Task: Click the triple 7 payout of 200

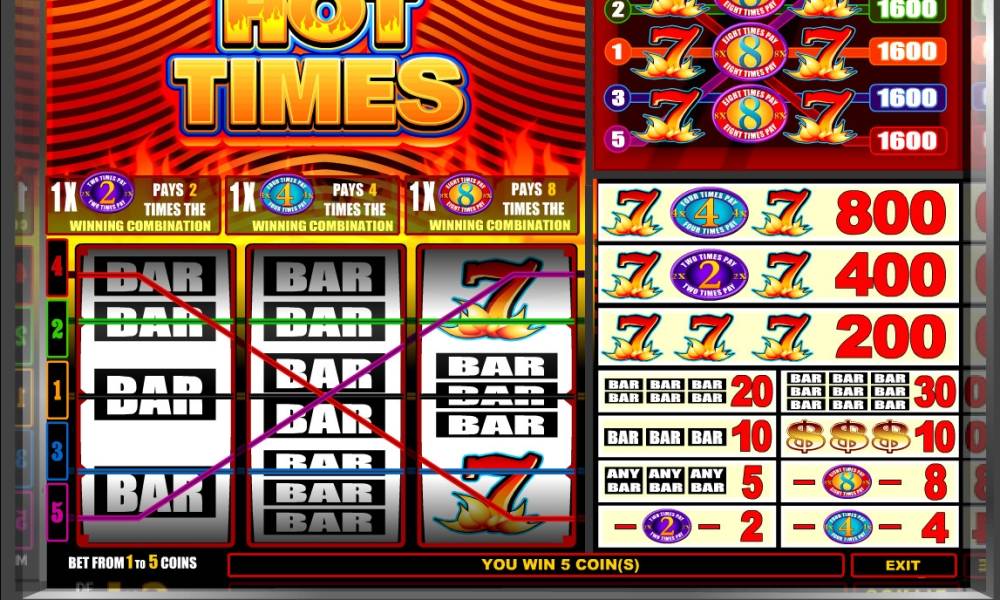Action: 778,337
